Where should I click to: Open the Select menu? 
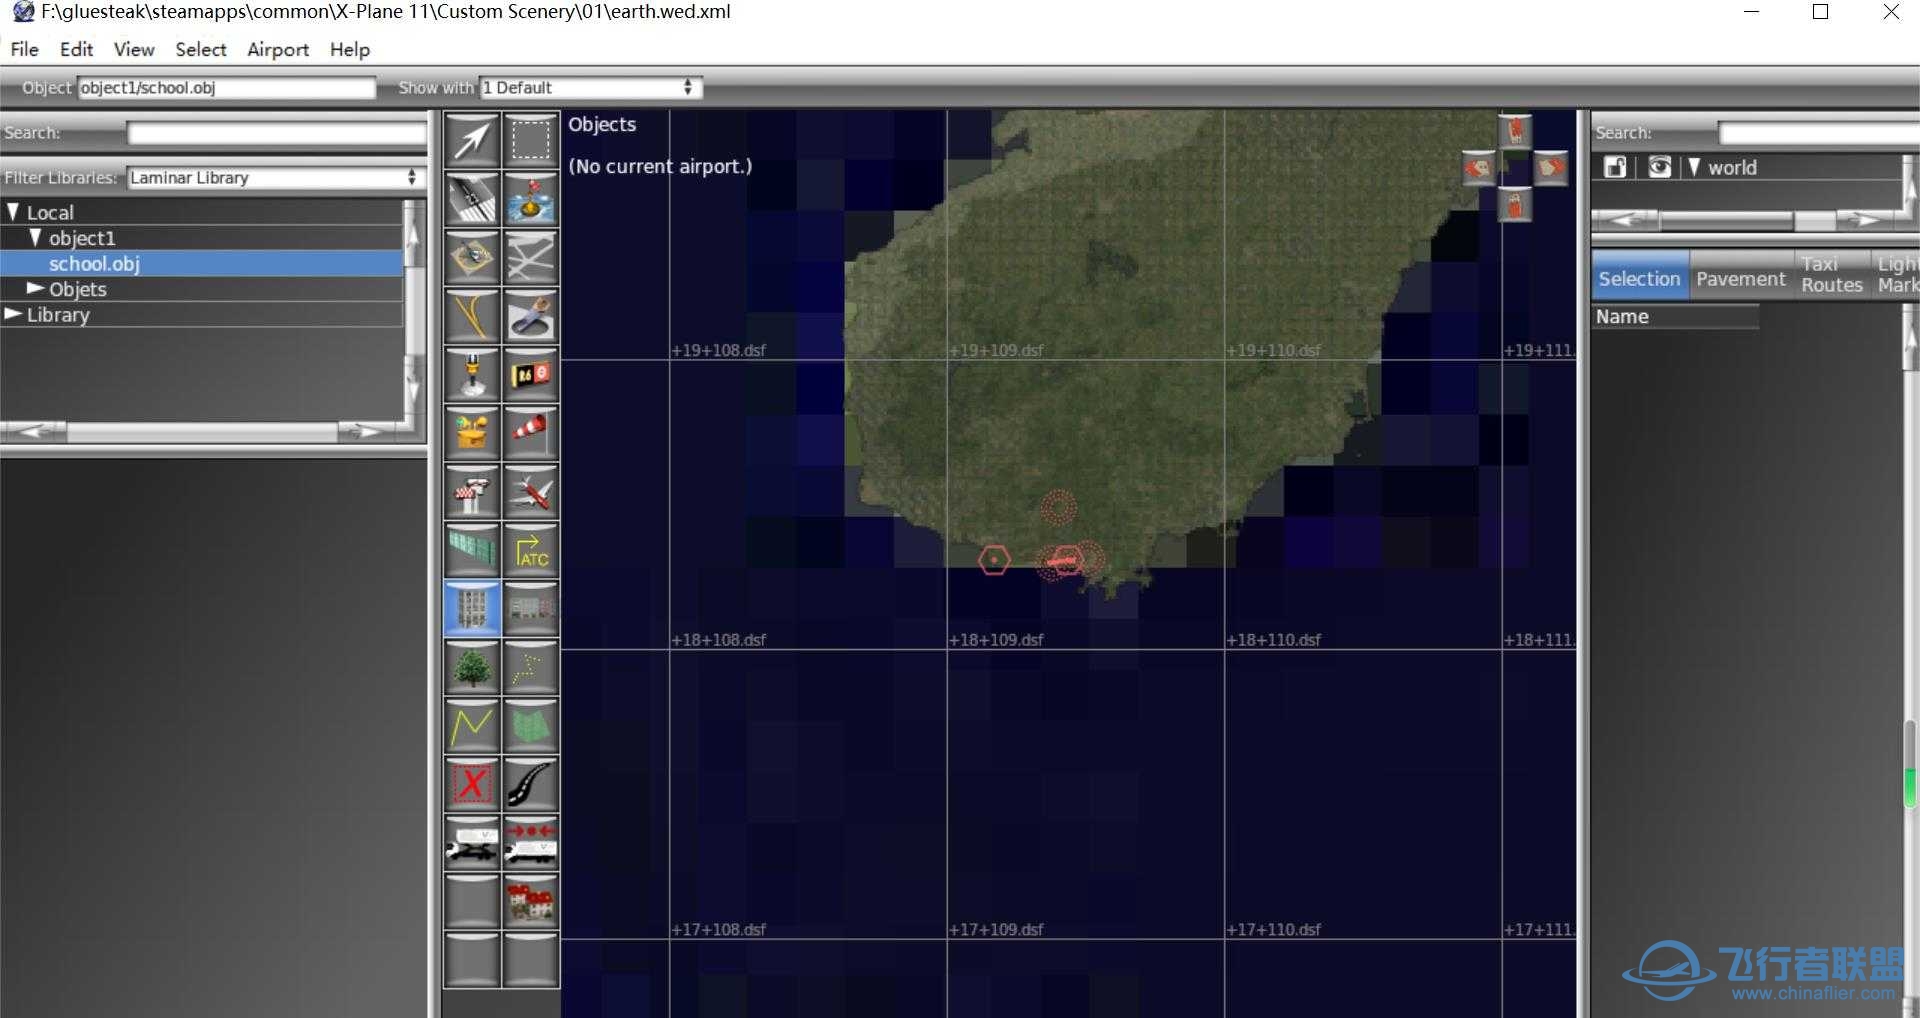pyautogui.click(x=201, y=49)
